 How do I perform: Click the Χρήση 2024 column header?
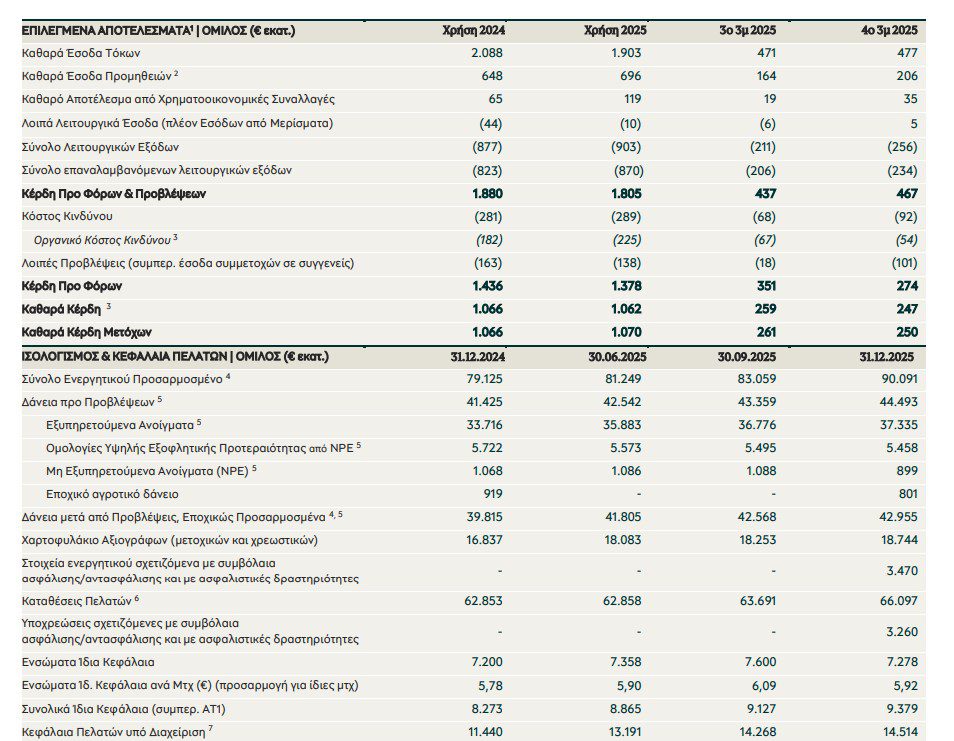point(473,31)
